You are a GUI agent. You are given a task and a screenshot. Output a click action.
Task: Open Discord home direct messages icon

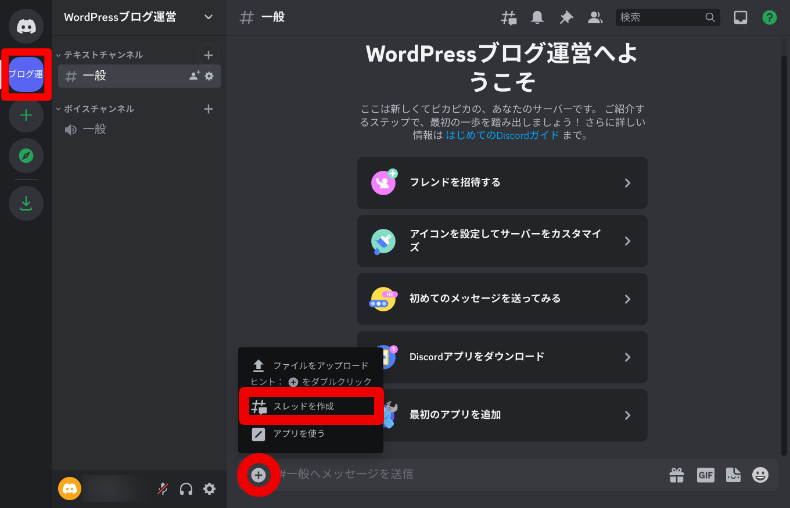coord(26,26)
